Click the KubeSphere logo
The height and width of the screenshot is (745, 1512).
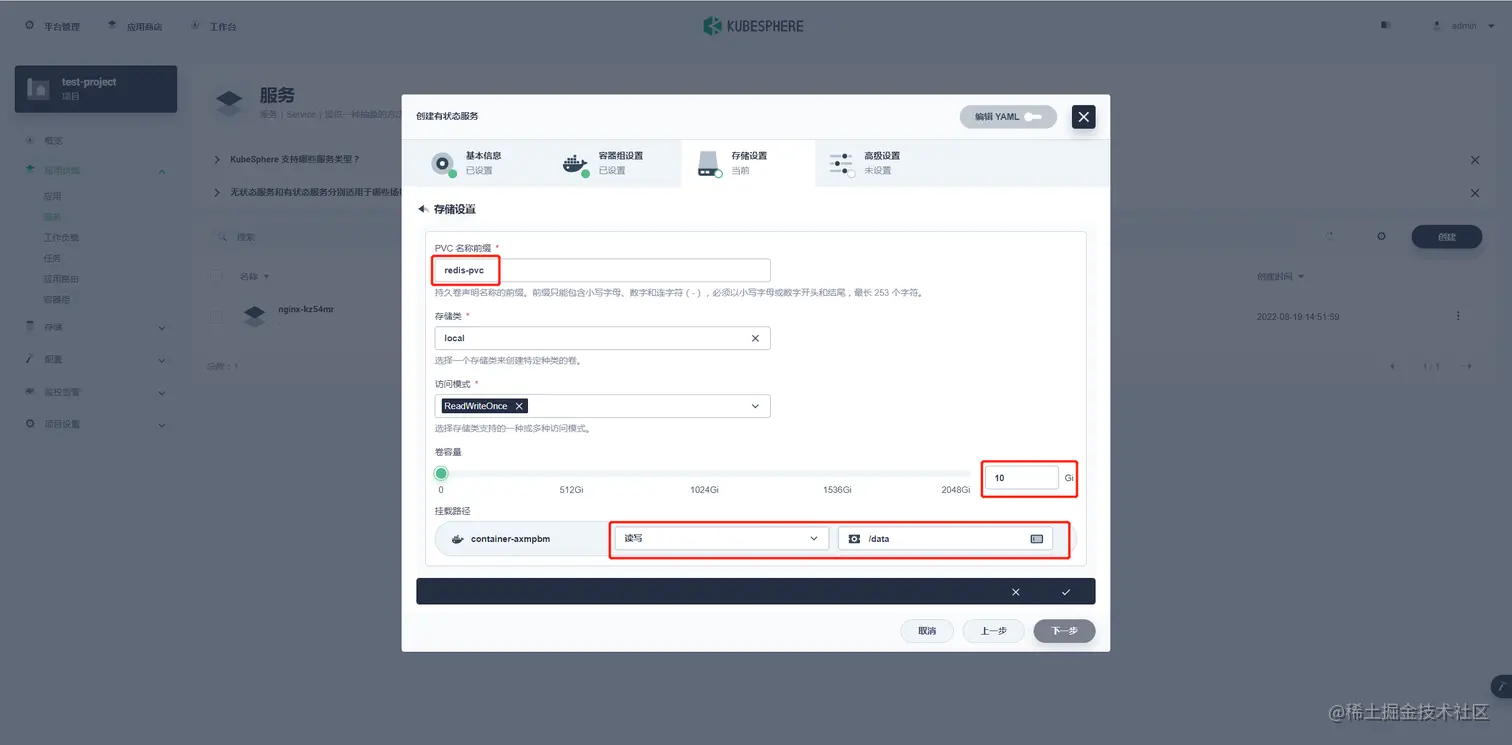click(753, 26)
